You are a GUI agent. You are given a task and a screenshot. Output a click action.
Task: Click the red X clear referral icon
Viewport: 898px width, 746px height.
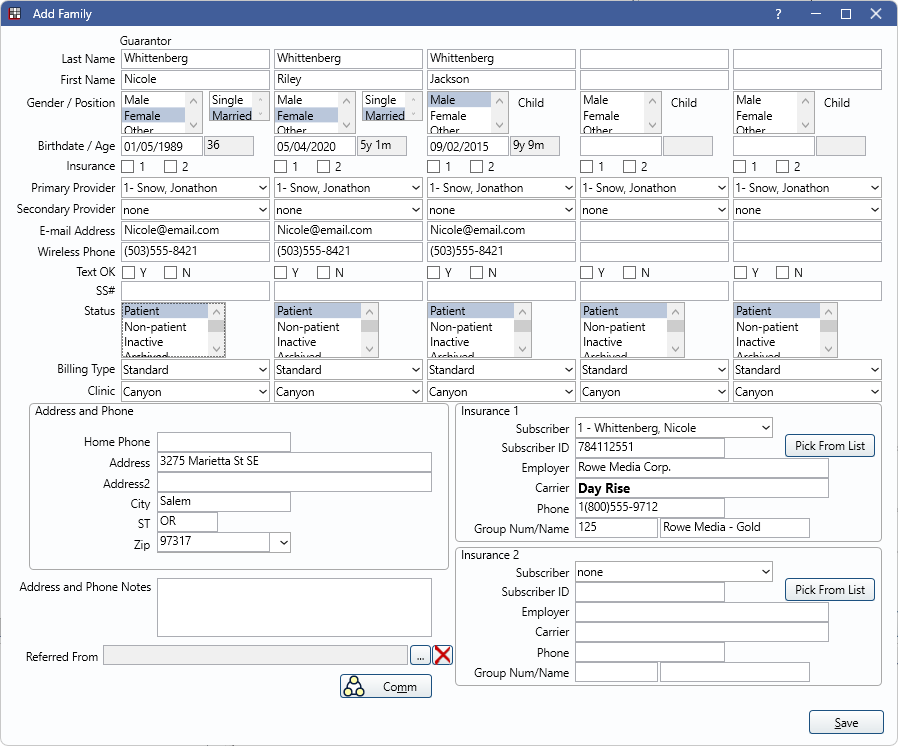click(443, 655)
